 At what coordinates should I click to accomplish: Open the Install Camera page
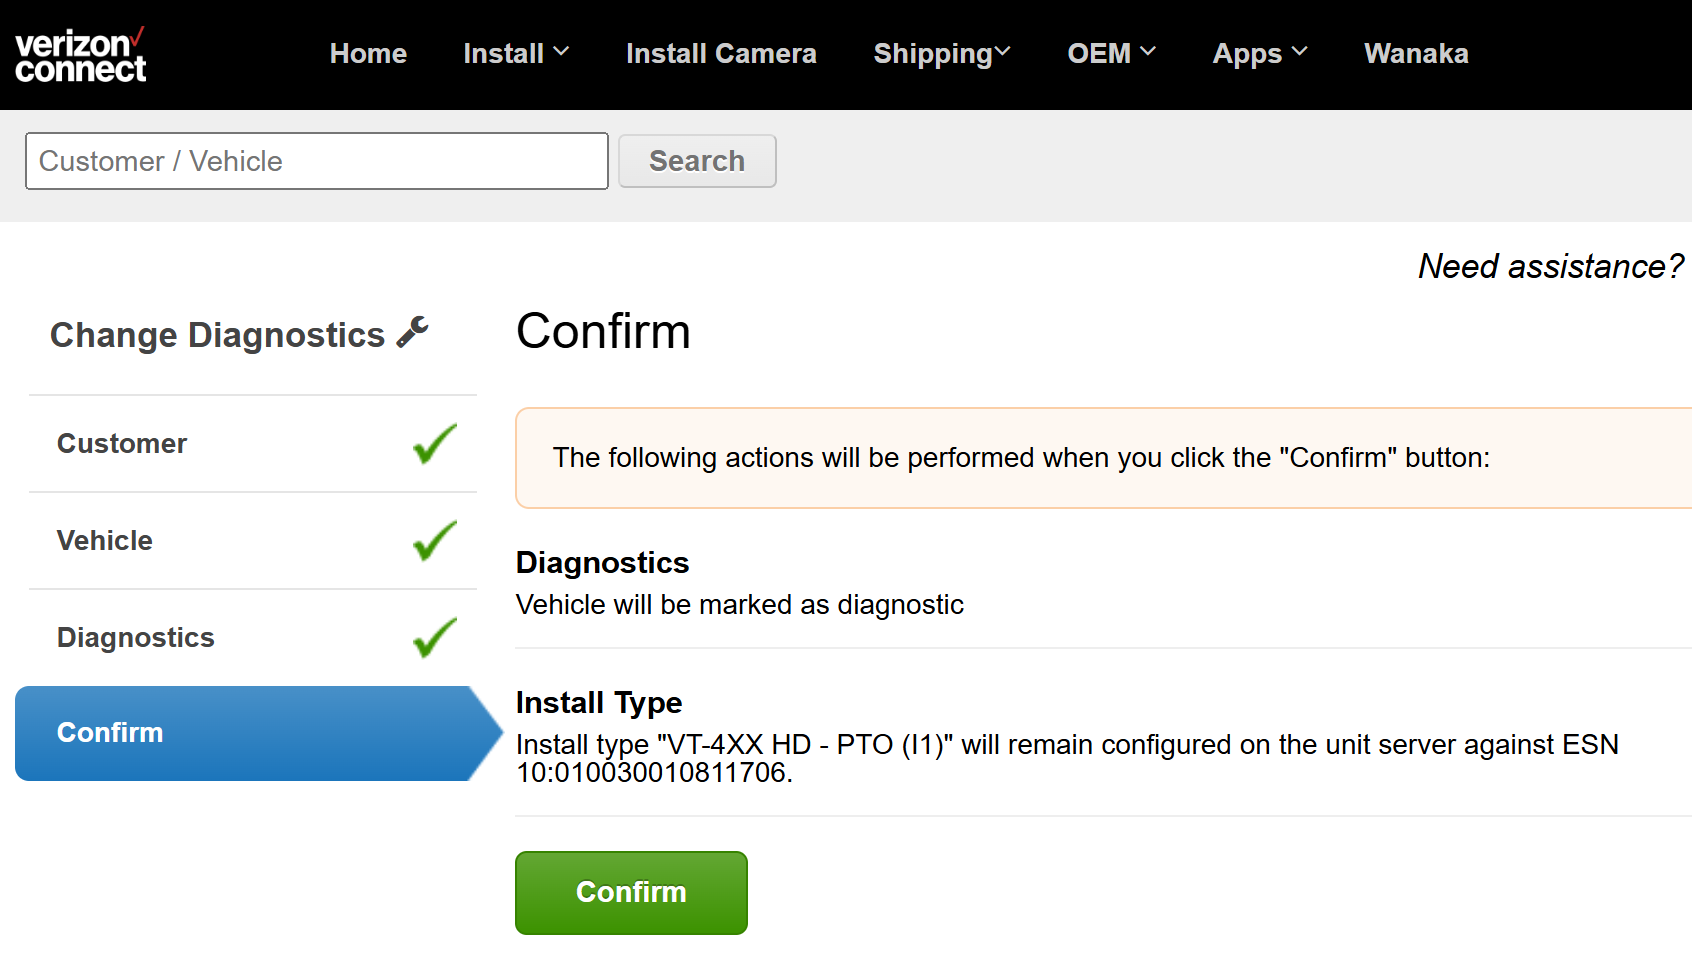721,54
